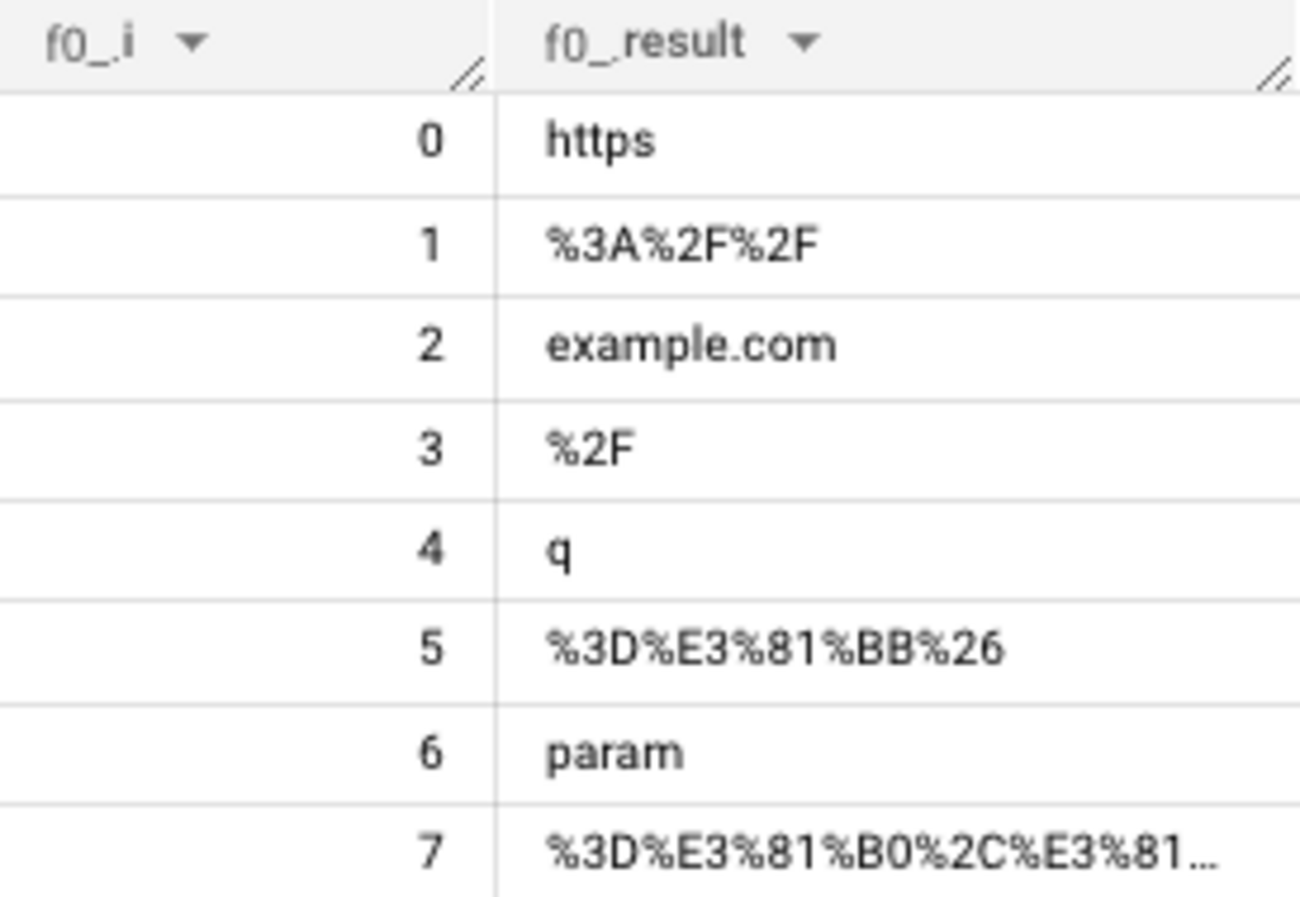Click index cell with value 5
The width and height of the screenshot is (1300, 897).
[429, 650]
